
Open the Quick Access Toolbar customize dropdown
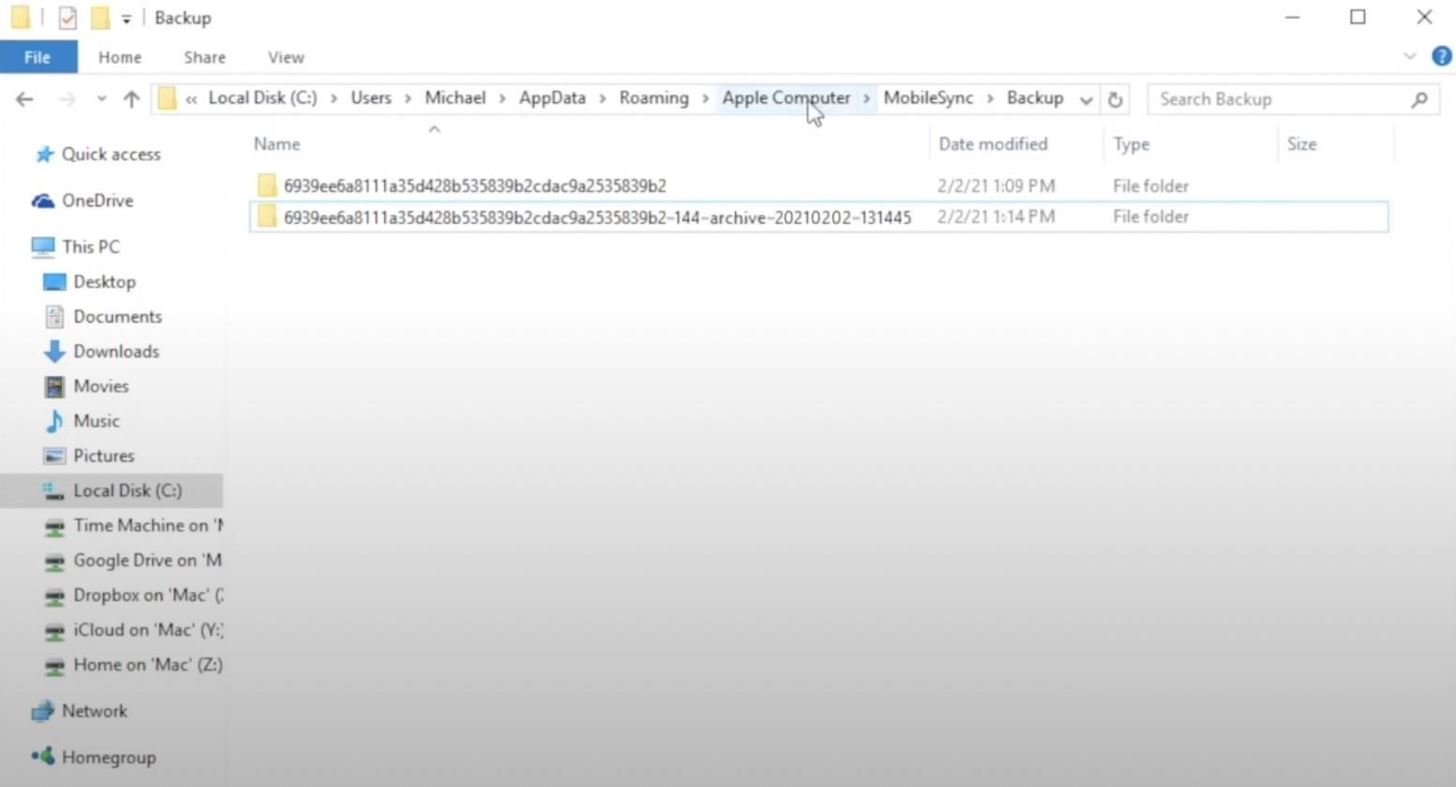coord(127,18)
